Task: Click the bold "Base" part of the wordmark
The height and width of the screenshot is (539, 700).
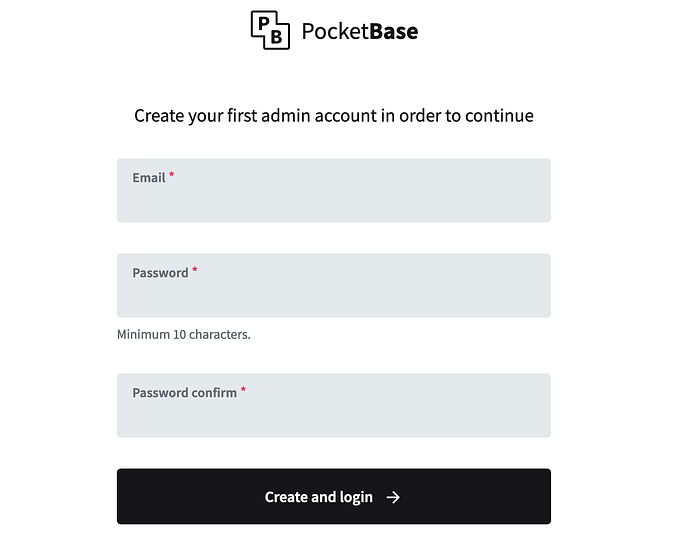Action: [393, 31]
